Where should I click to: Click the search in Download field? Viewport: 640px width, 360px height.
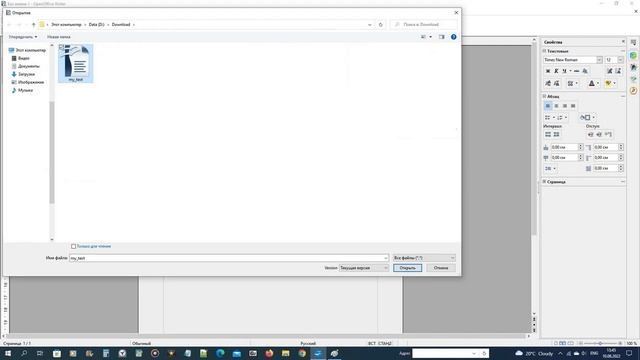click(x=424, y=24)
